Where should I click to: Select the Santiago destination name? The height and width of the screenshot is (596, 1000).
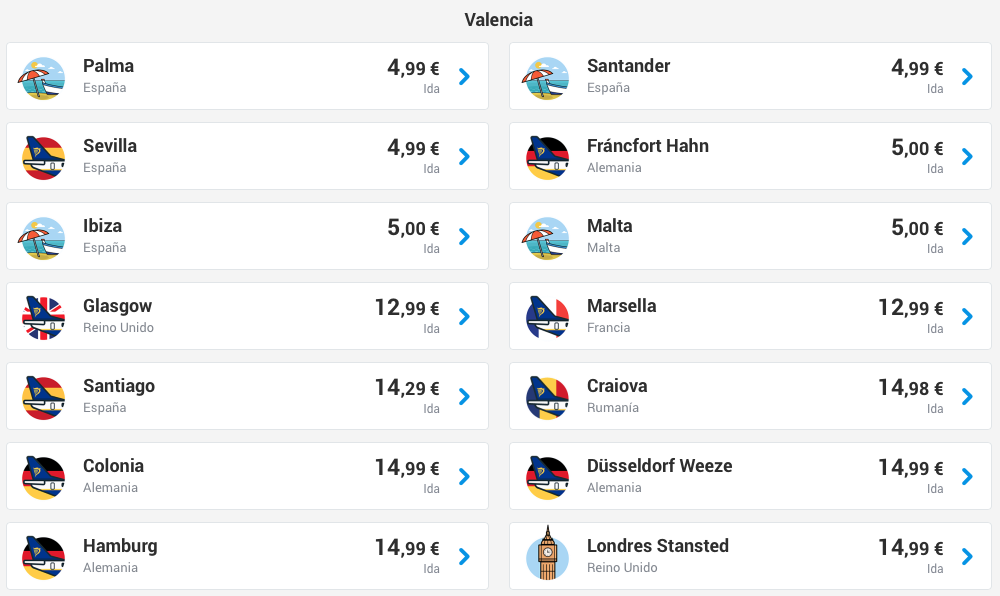click(119, 386)
